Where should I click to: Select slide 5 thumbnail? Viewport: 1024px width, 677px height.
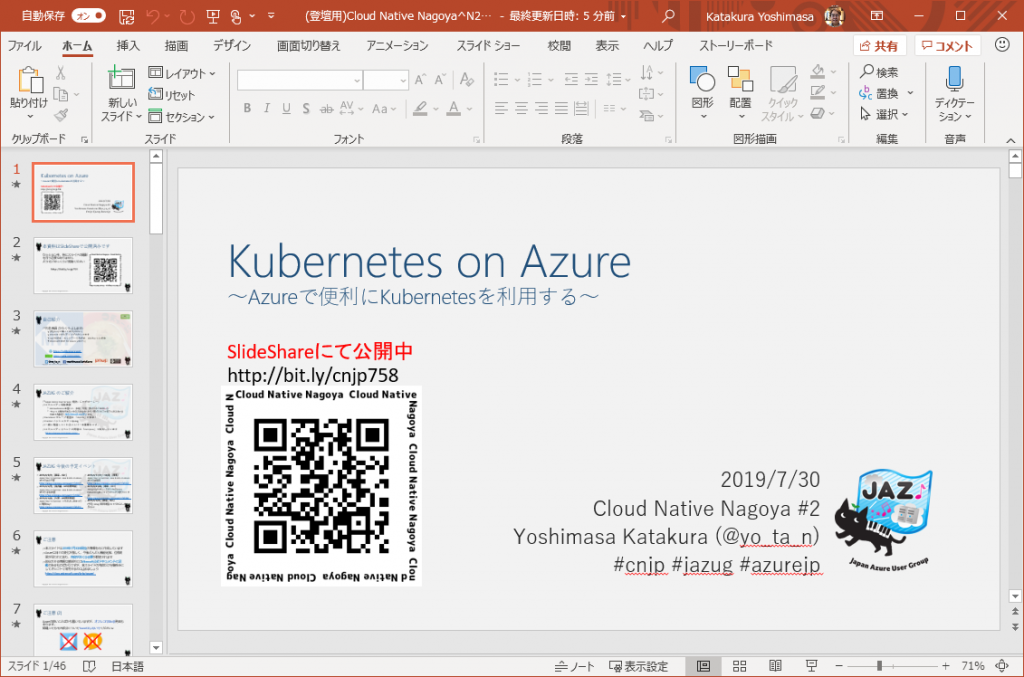click(x=83, y=485)
